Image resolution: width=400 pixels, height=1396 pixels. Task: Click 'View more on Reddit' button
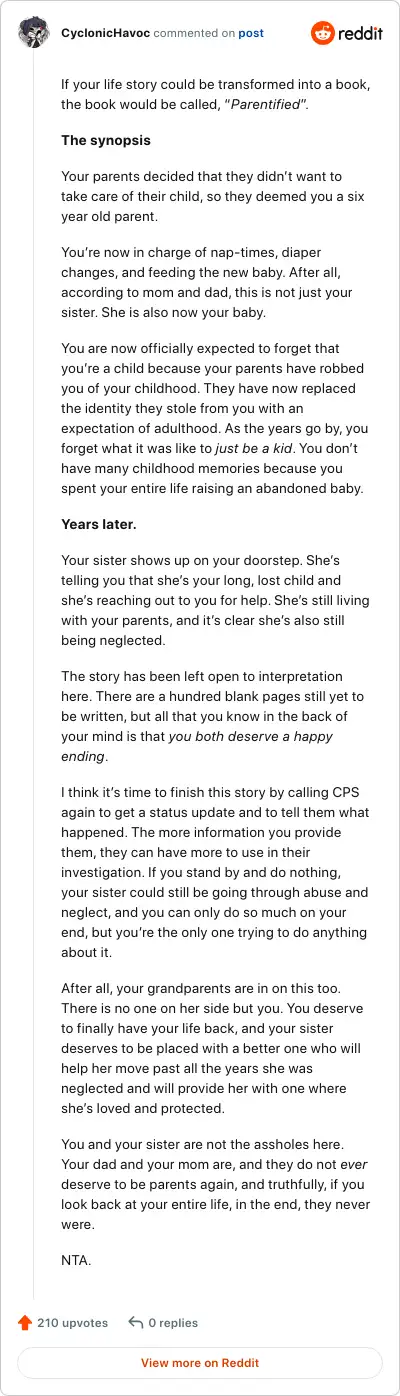pyautogui.click(x=200, y=1362)
